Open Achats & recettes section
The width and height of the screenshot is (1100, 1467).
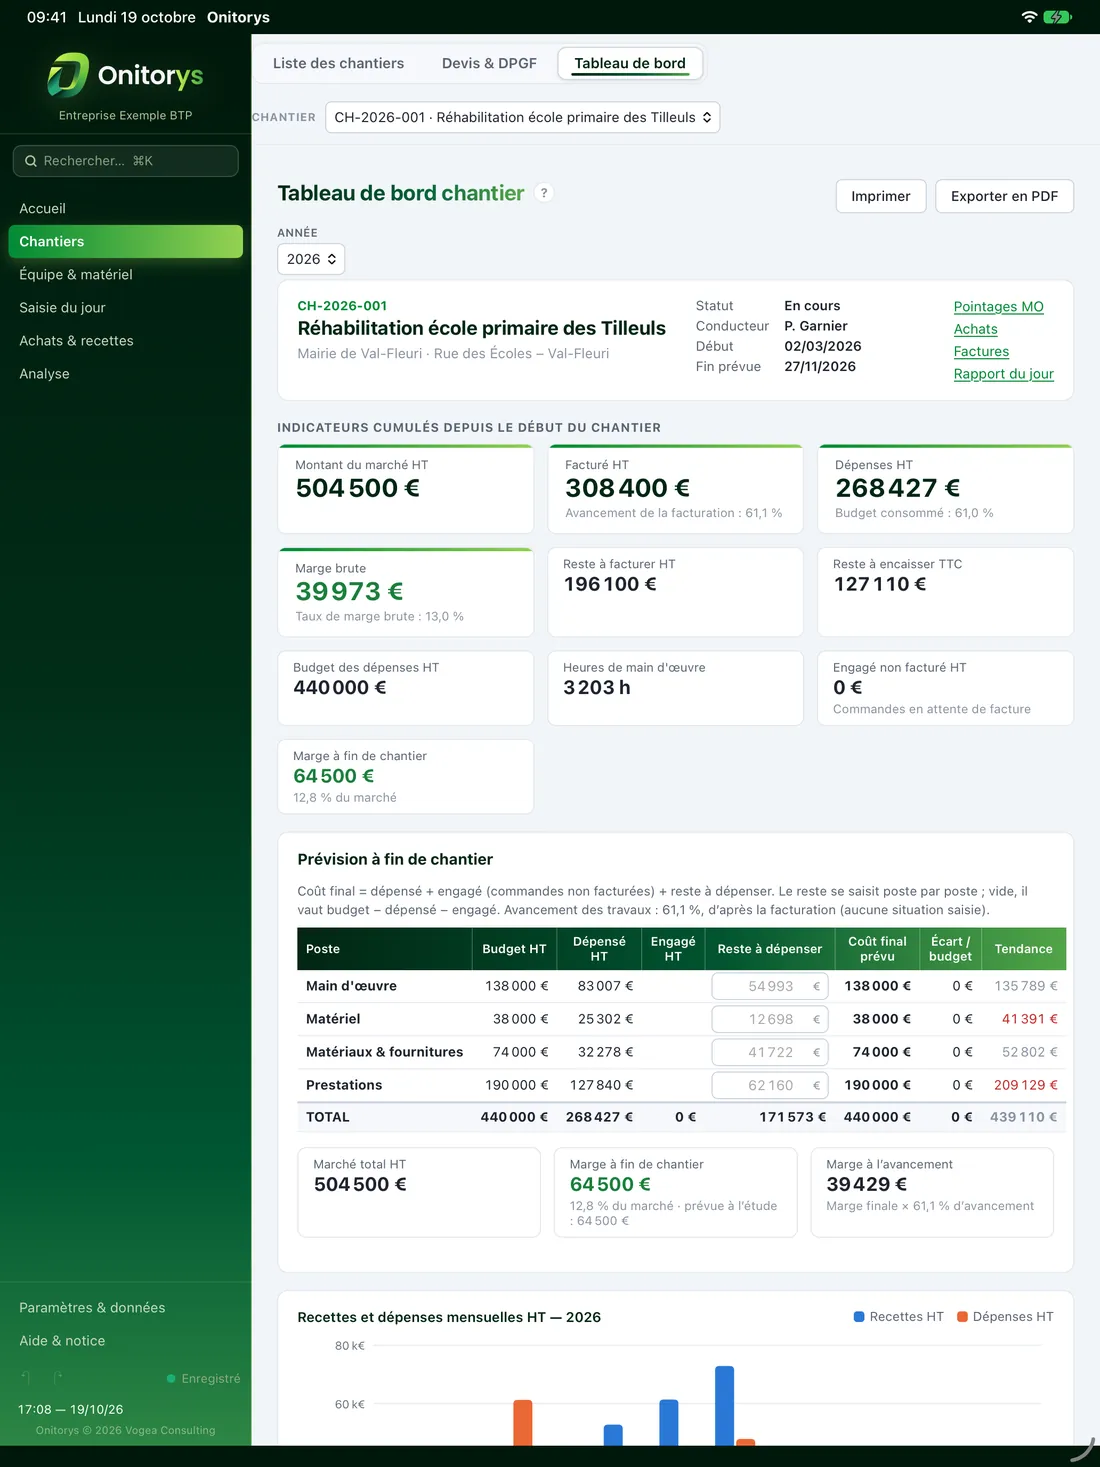126,341
